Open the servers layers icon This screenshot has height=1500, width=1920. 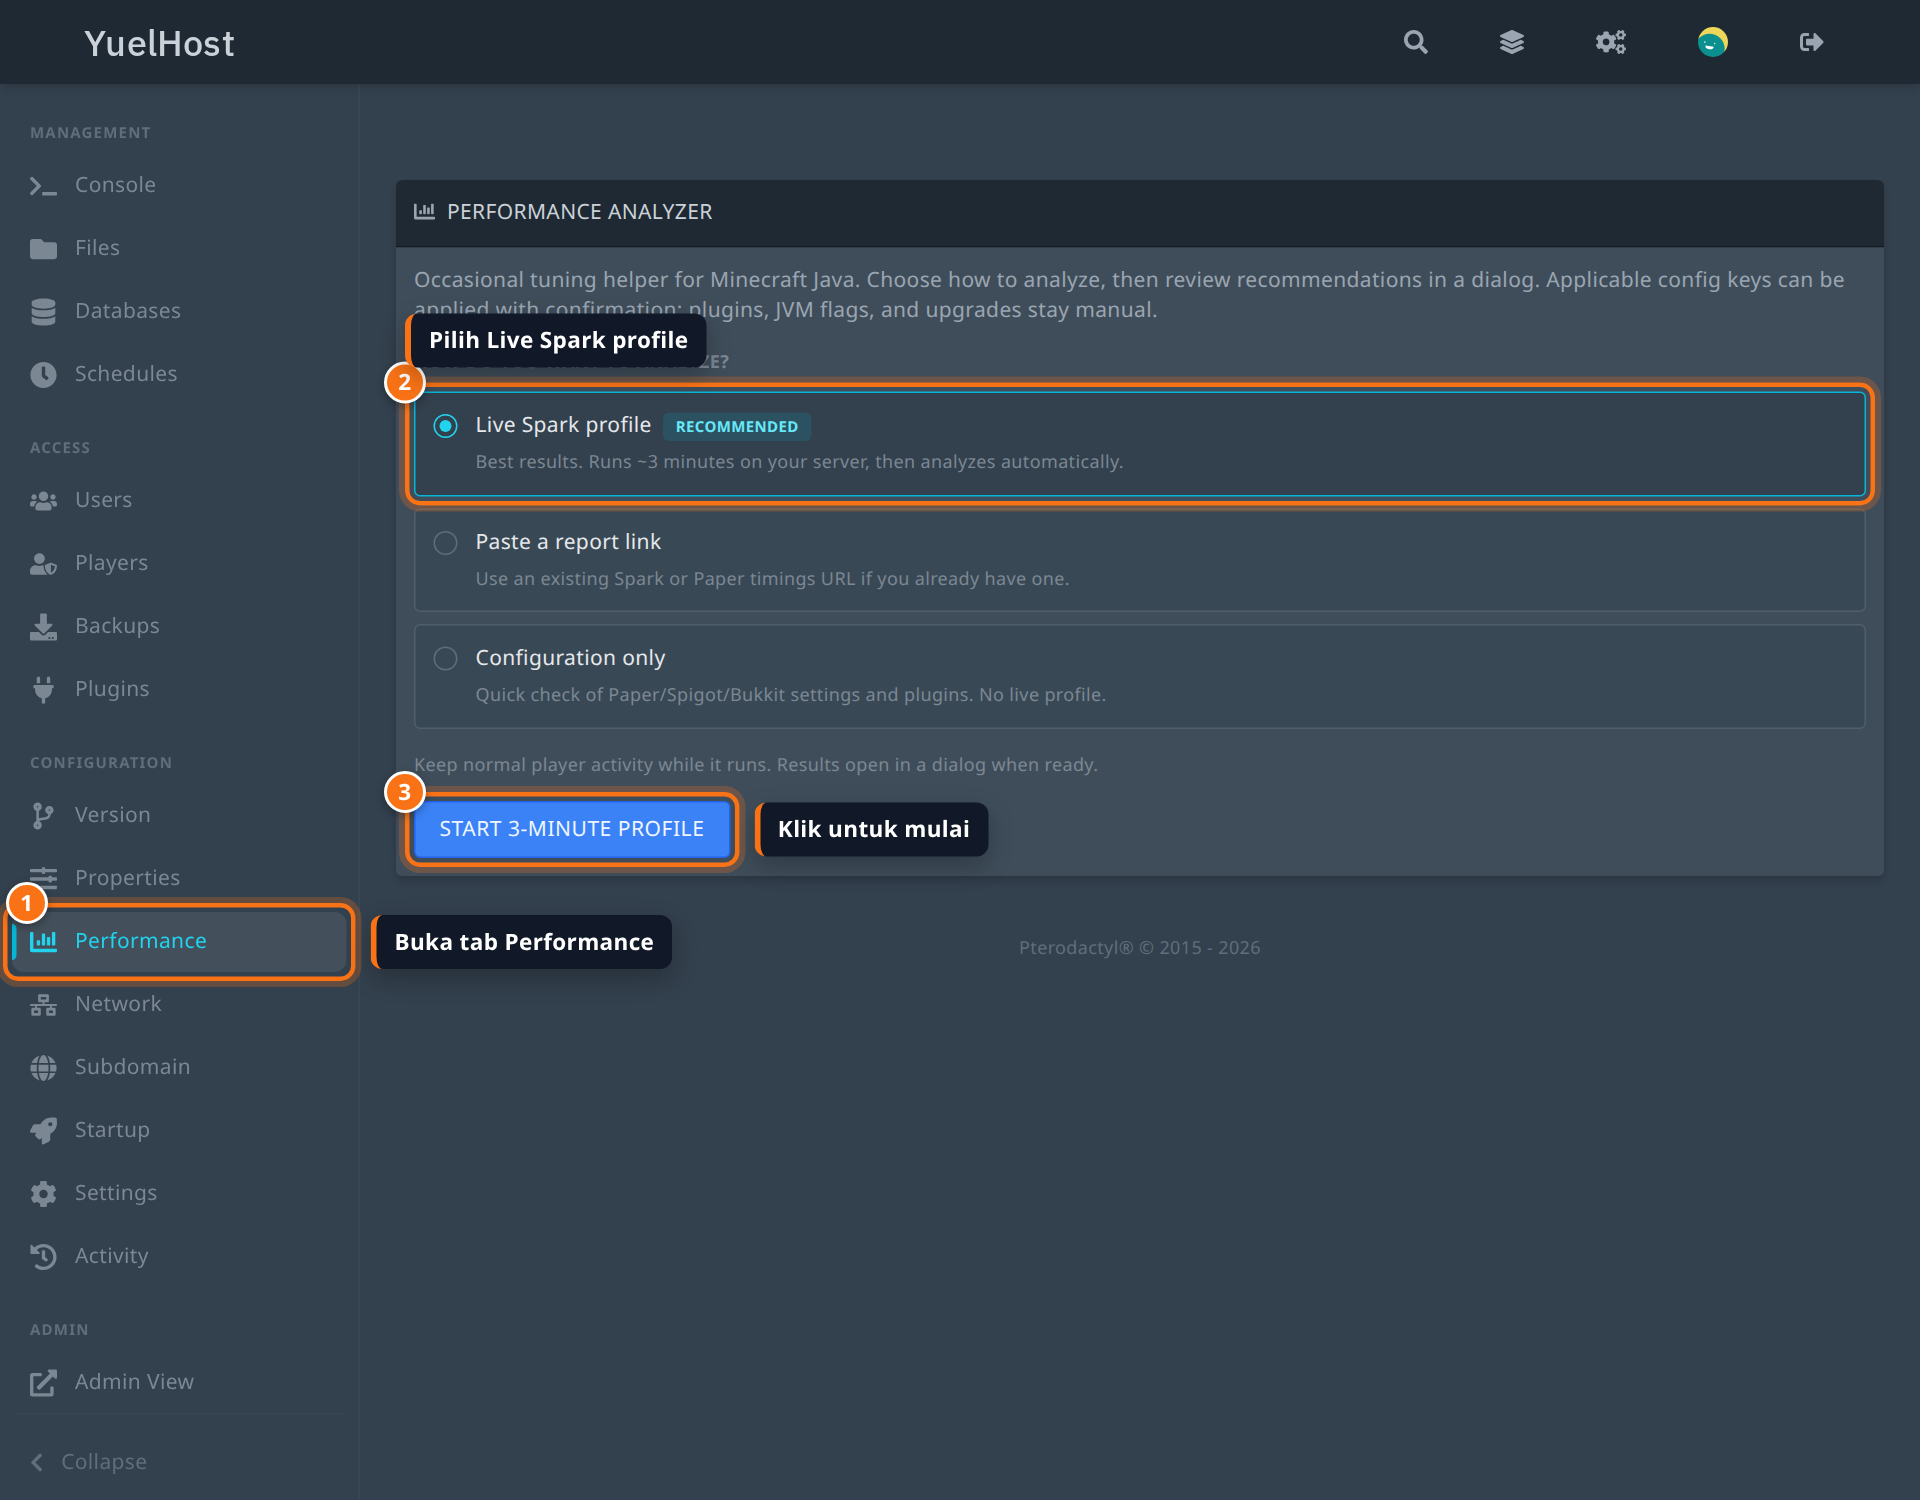[1512, 42]
